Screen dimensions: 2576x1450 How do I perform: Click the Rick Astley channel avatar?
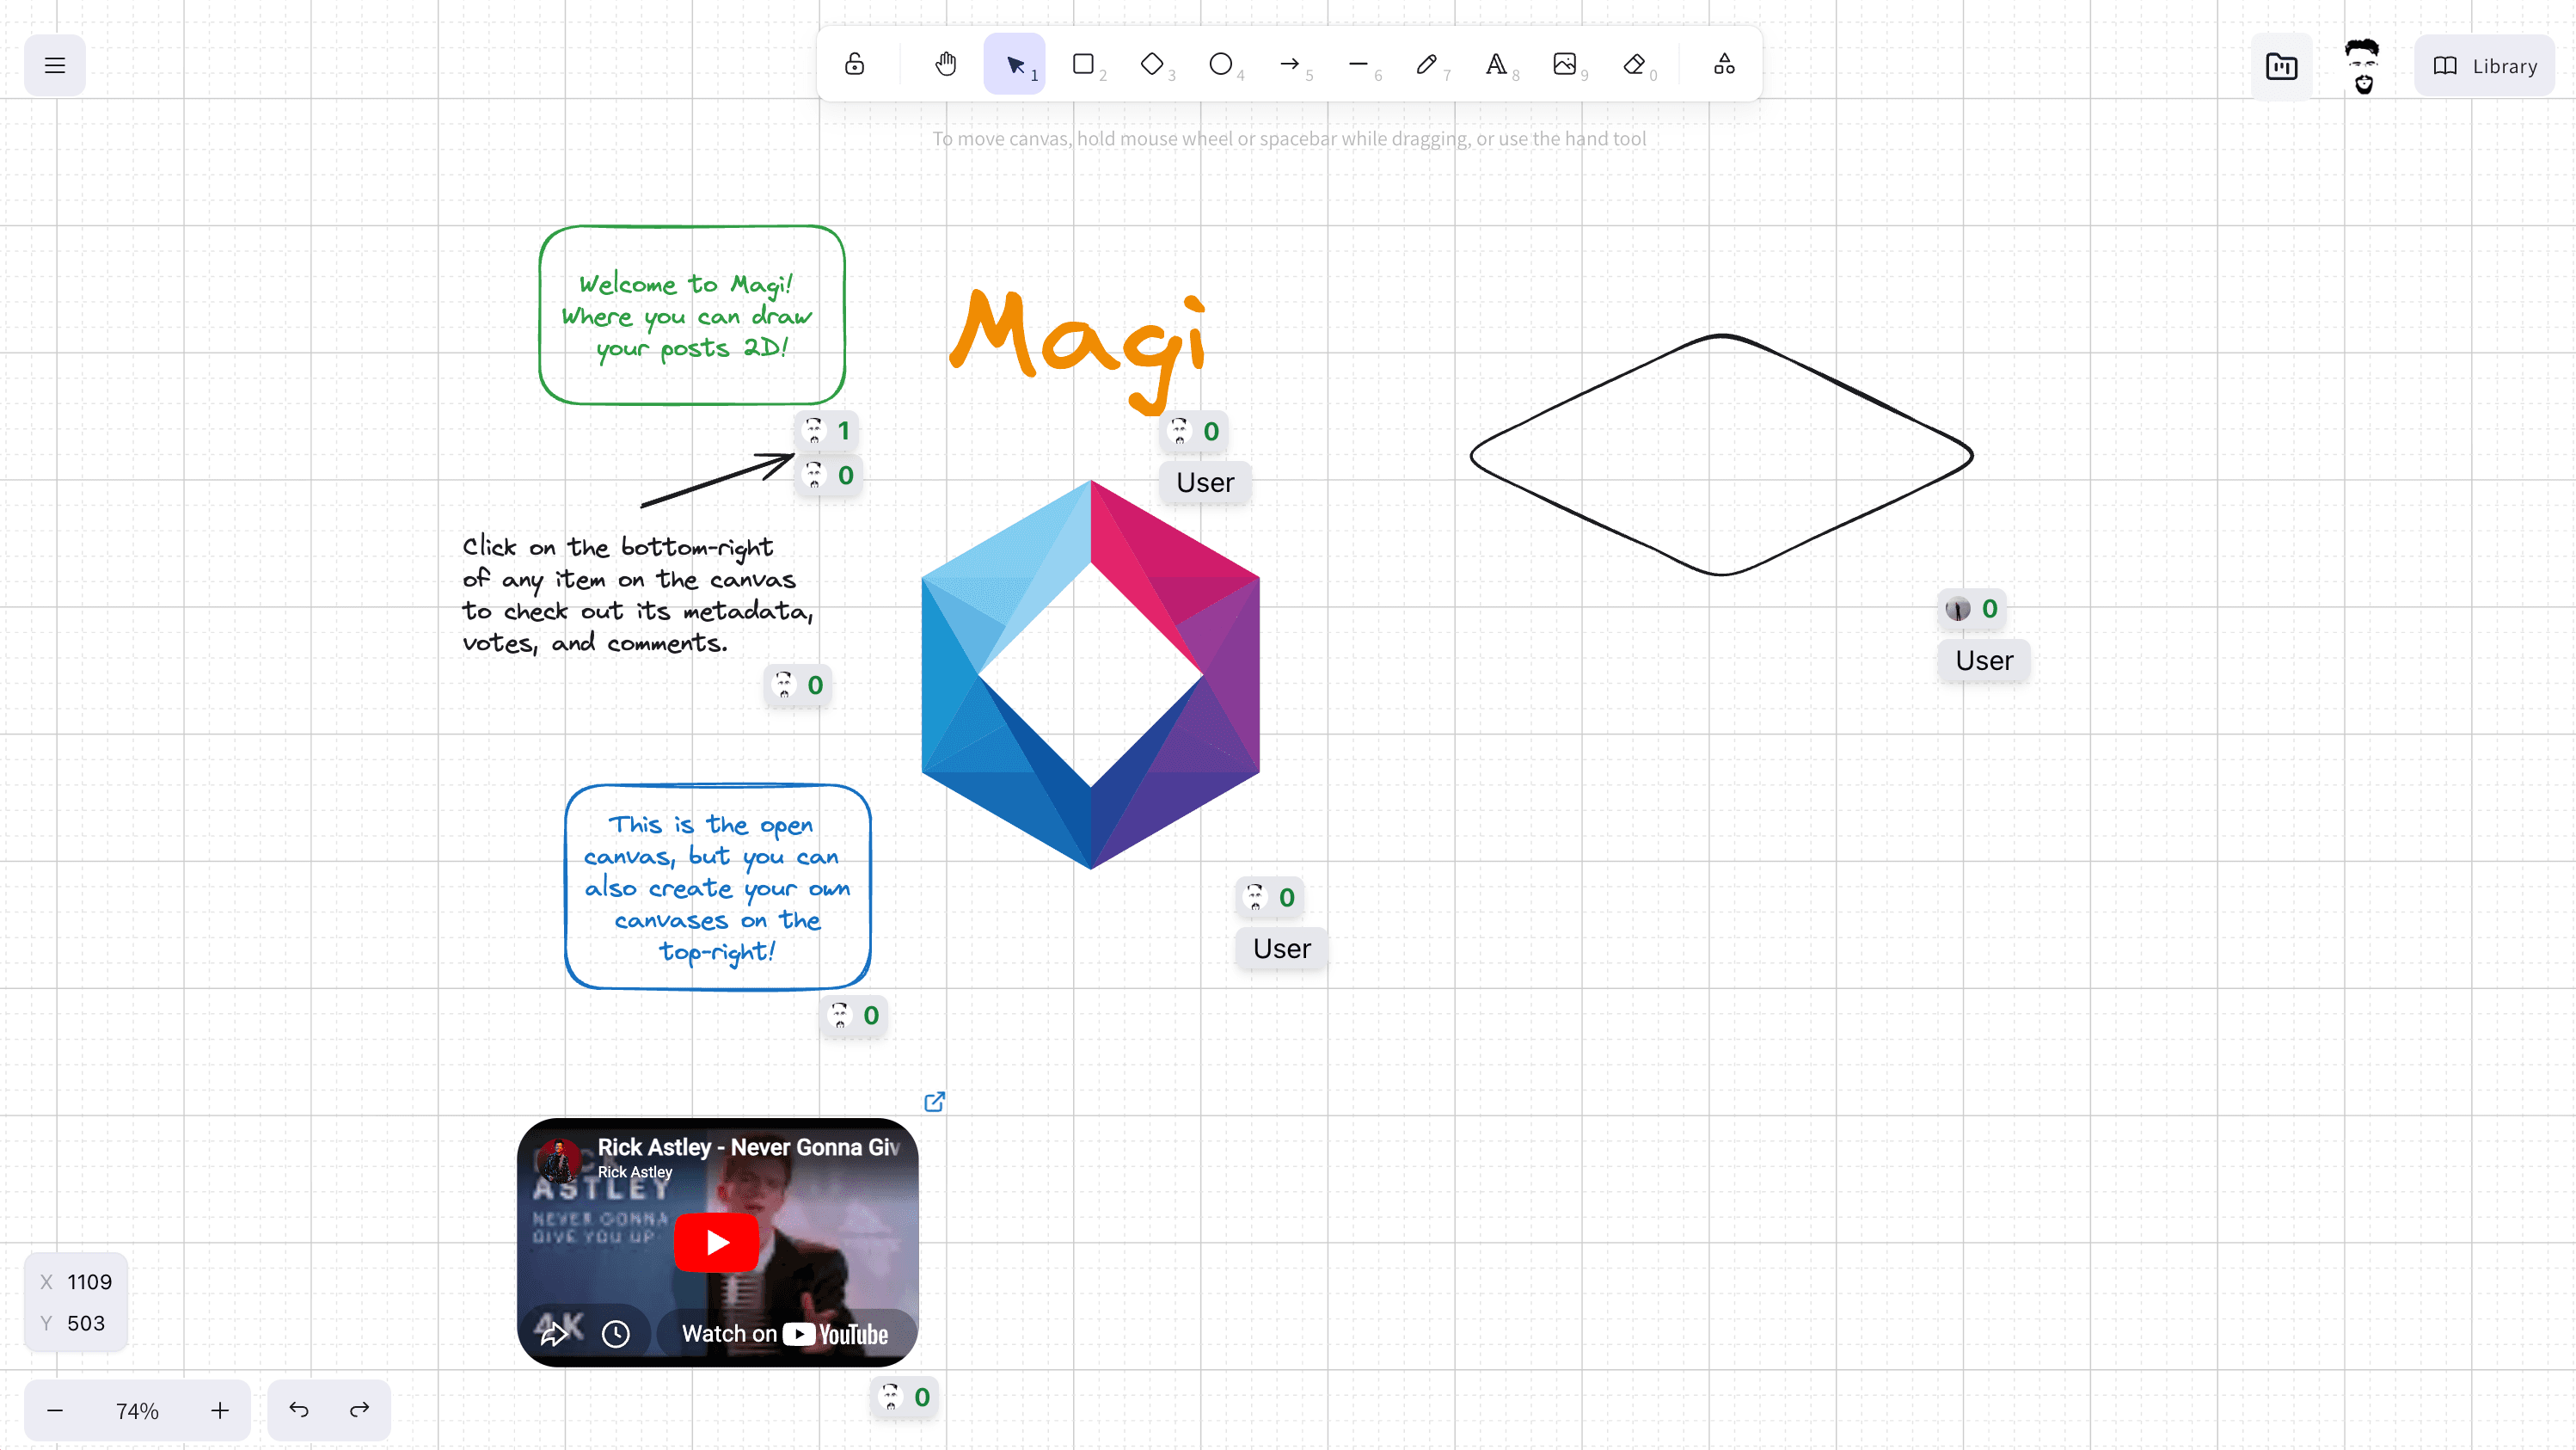(559, 1160)
